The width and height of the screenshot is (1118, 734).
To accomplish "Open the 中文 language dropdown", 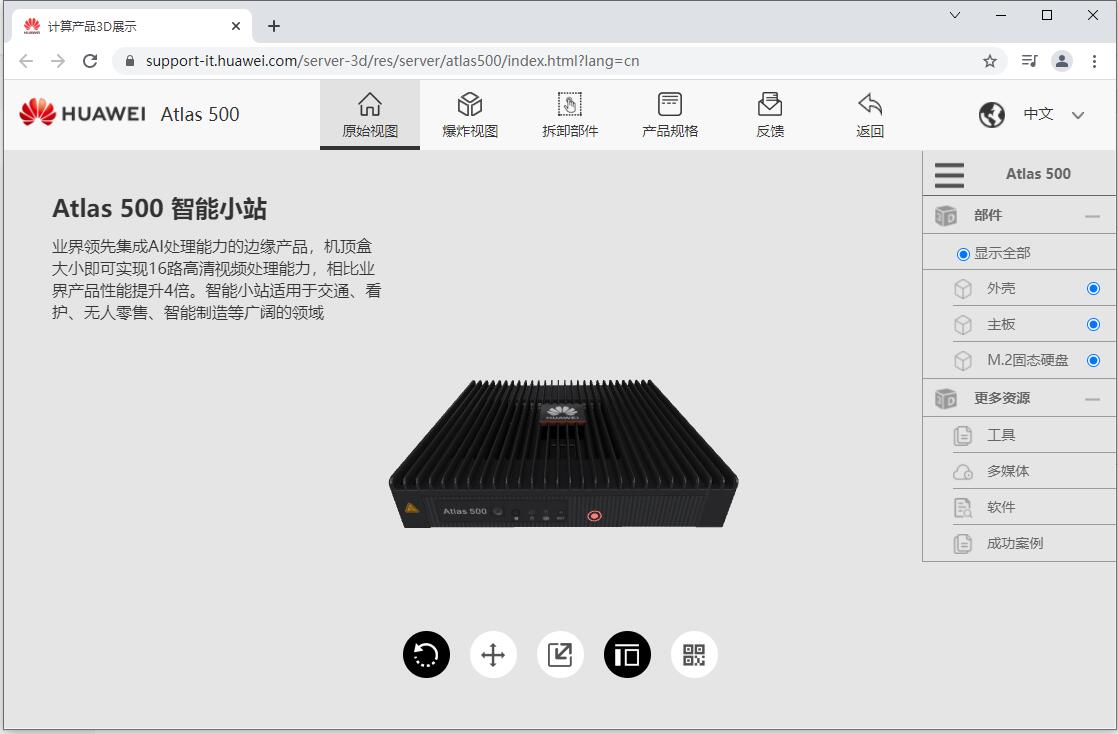I will [x=1053, y=114].
